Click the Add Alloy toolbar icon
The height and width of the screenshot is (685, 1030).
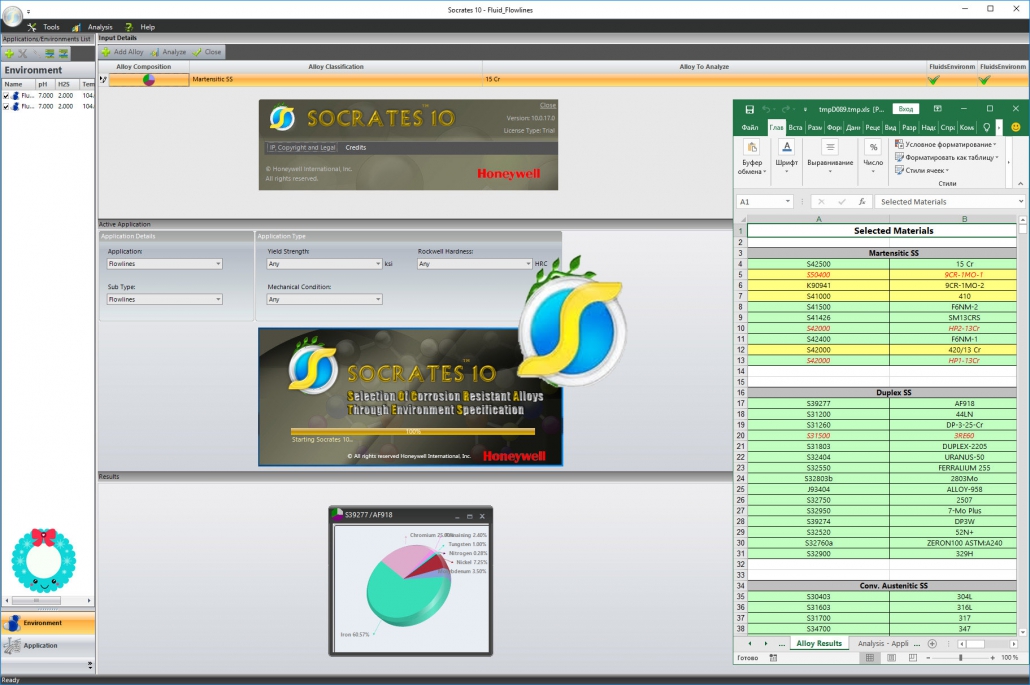pos(106,51)
